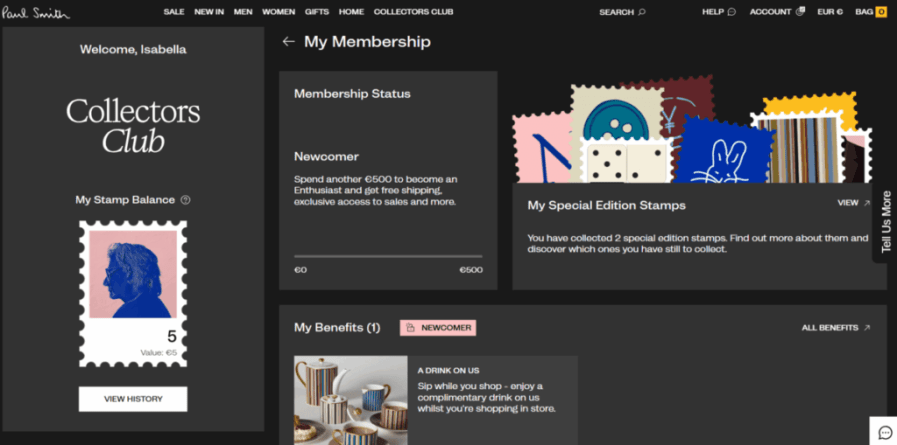Open the EUR € currency selector
The image size is (897, 445).
tap(830, 12)
